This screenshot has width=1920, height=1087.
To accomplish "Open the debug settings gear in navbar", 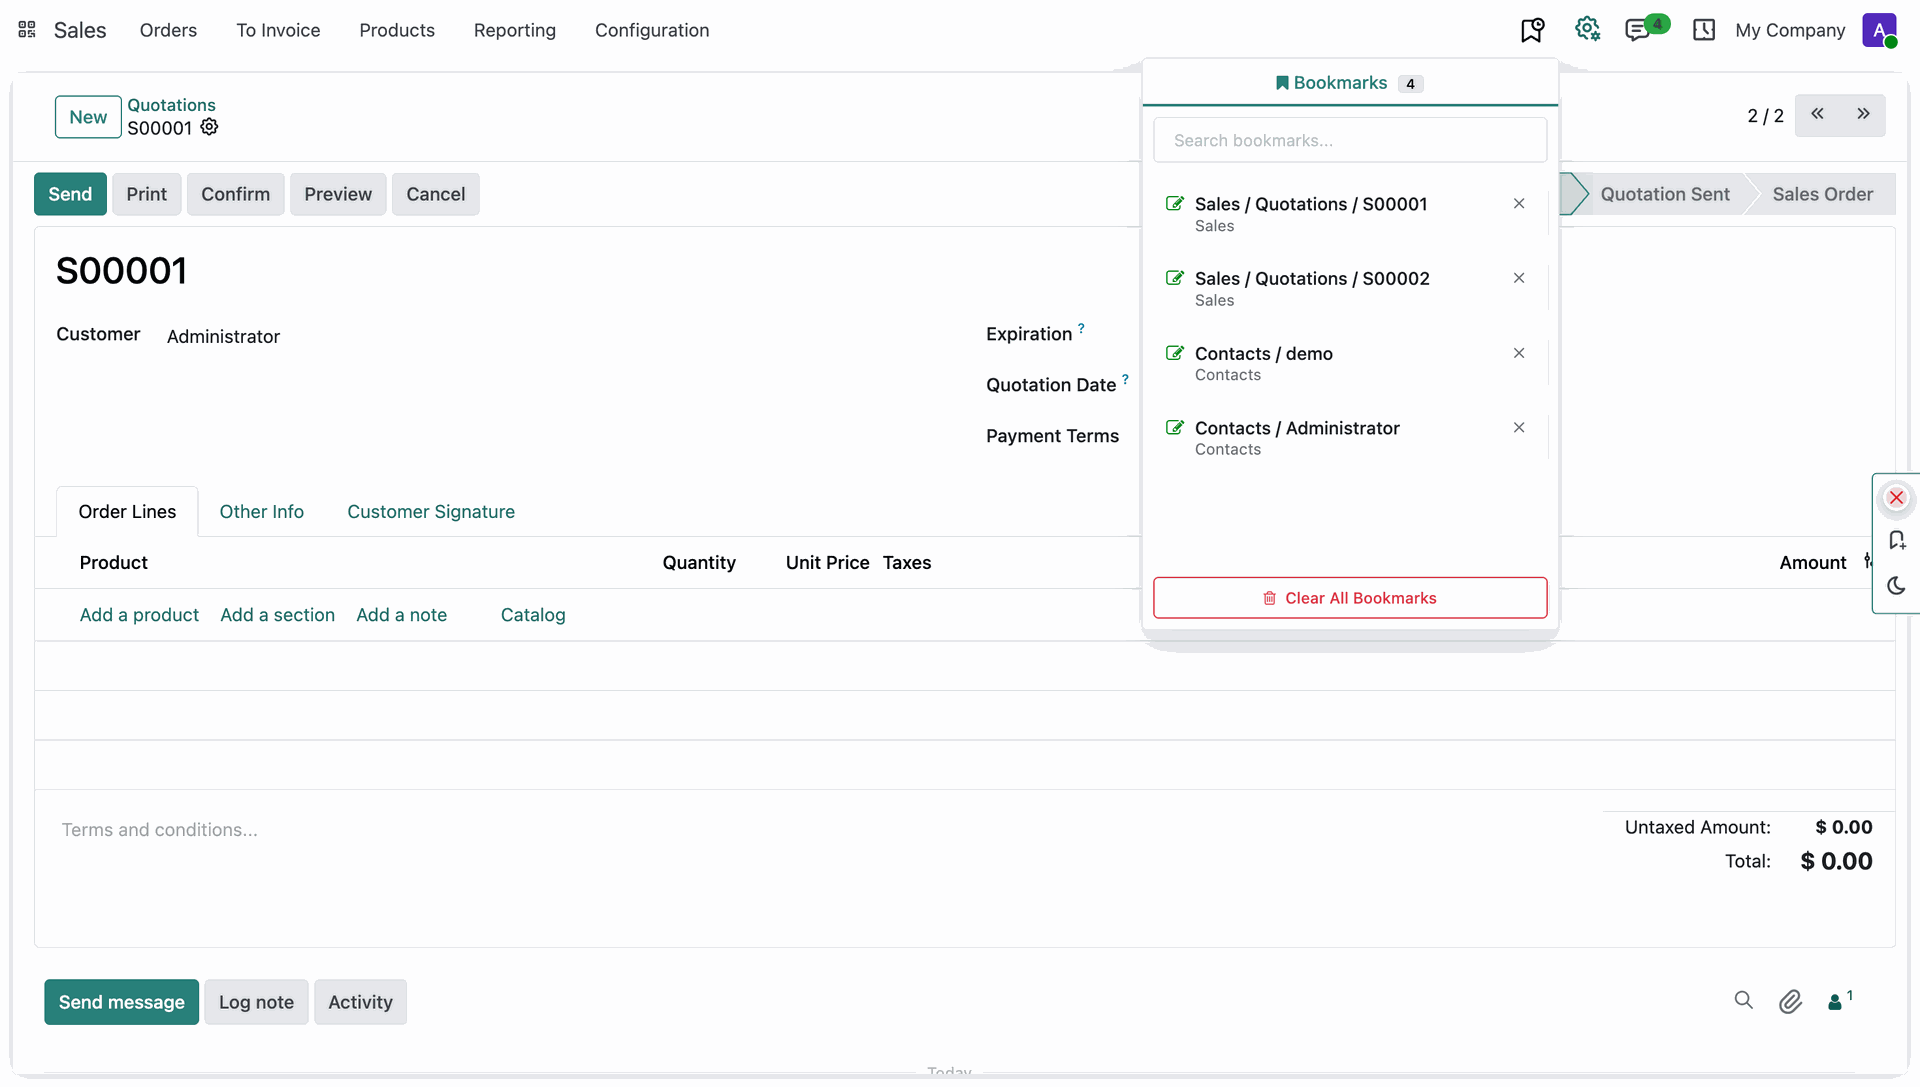I will pyautogui.click(x=1587, y=29).
